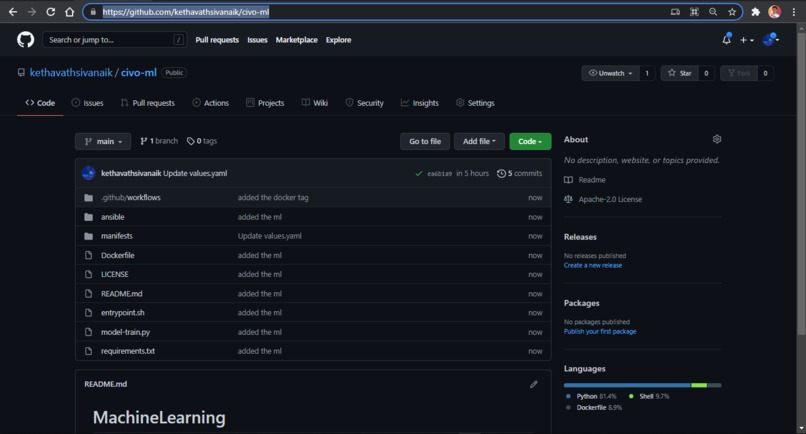Expand the Unwatch dropdown

tap(611, 73)
